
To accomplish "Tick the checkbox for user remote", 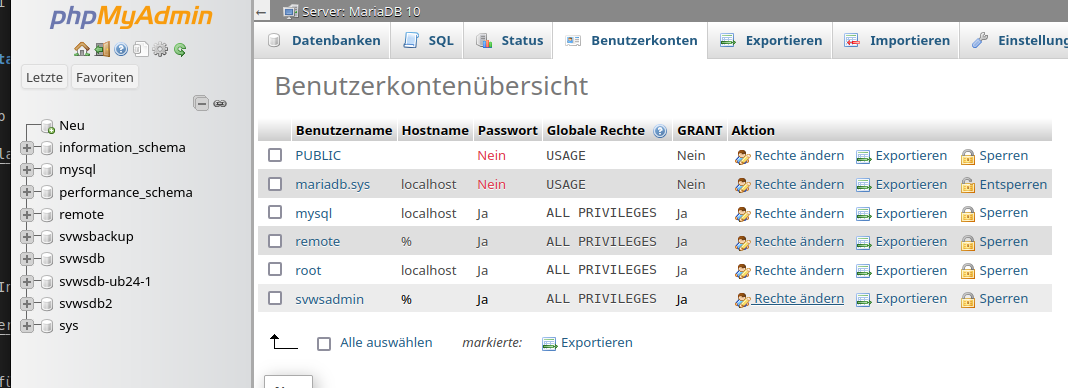I will tap(274, 241).
